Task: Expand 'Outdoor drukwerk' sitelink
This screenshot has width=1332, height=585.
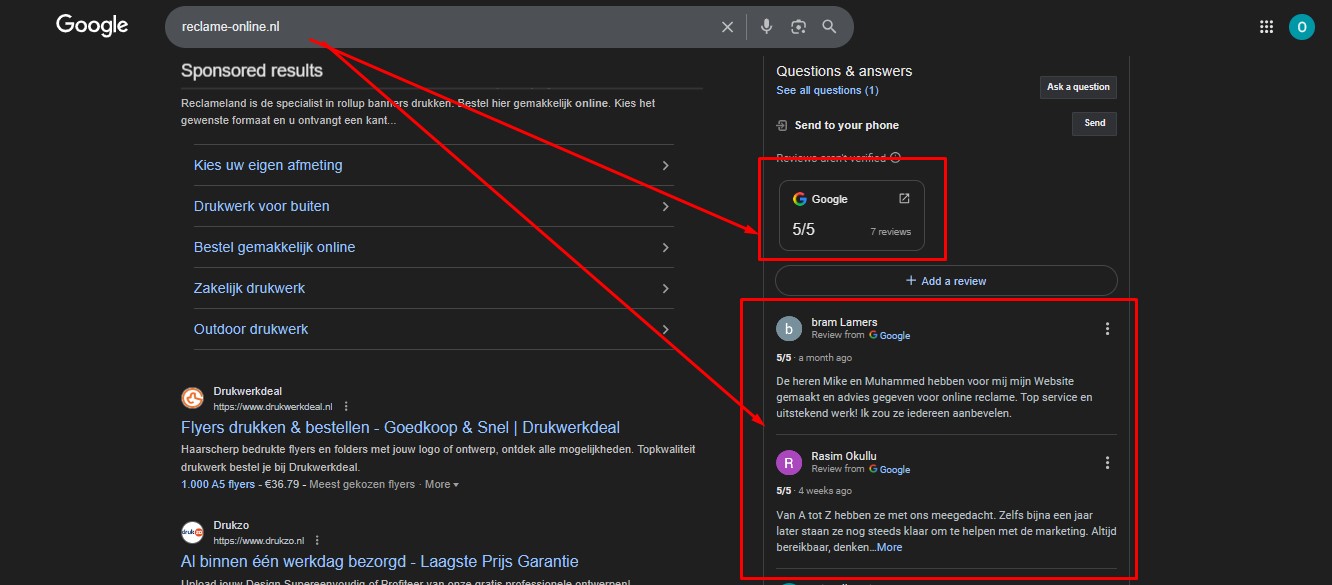Action: coord(665,329)
